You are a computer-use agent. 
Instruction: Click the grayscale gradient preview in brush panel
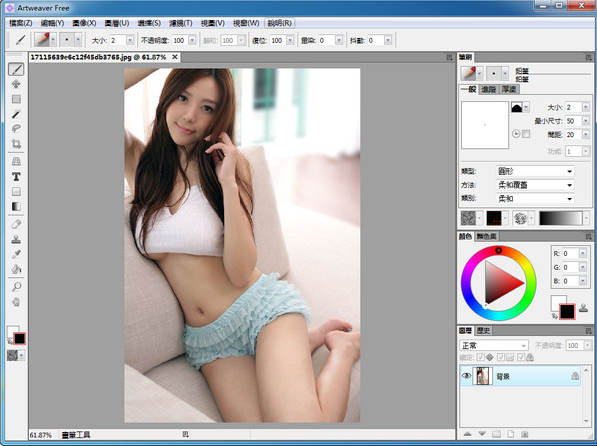(560, 218)
